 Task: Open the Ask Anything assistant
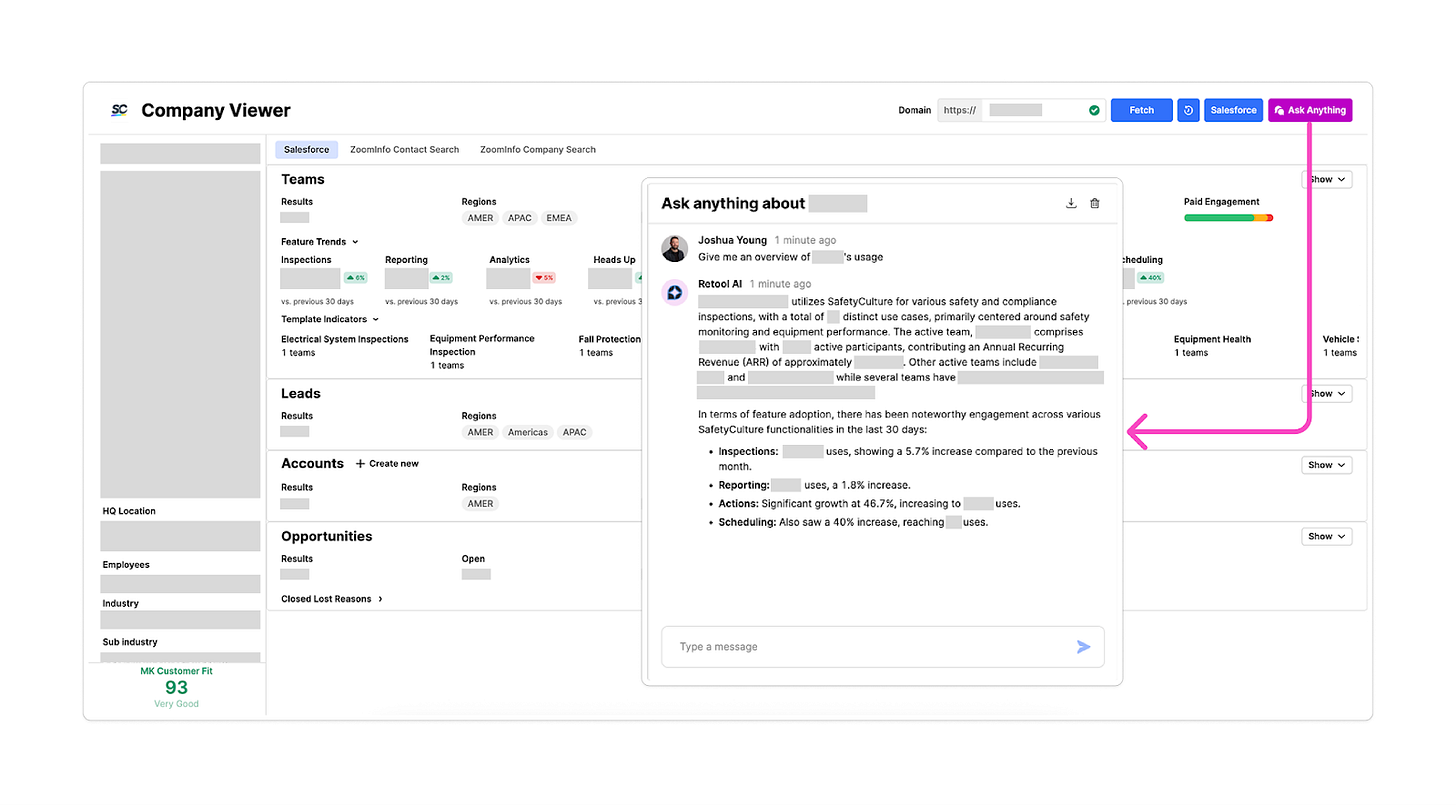pyautogui.click(x=1310, y=110)
